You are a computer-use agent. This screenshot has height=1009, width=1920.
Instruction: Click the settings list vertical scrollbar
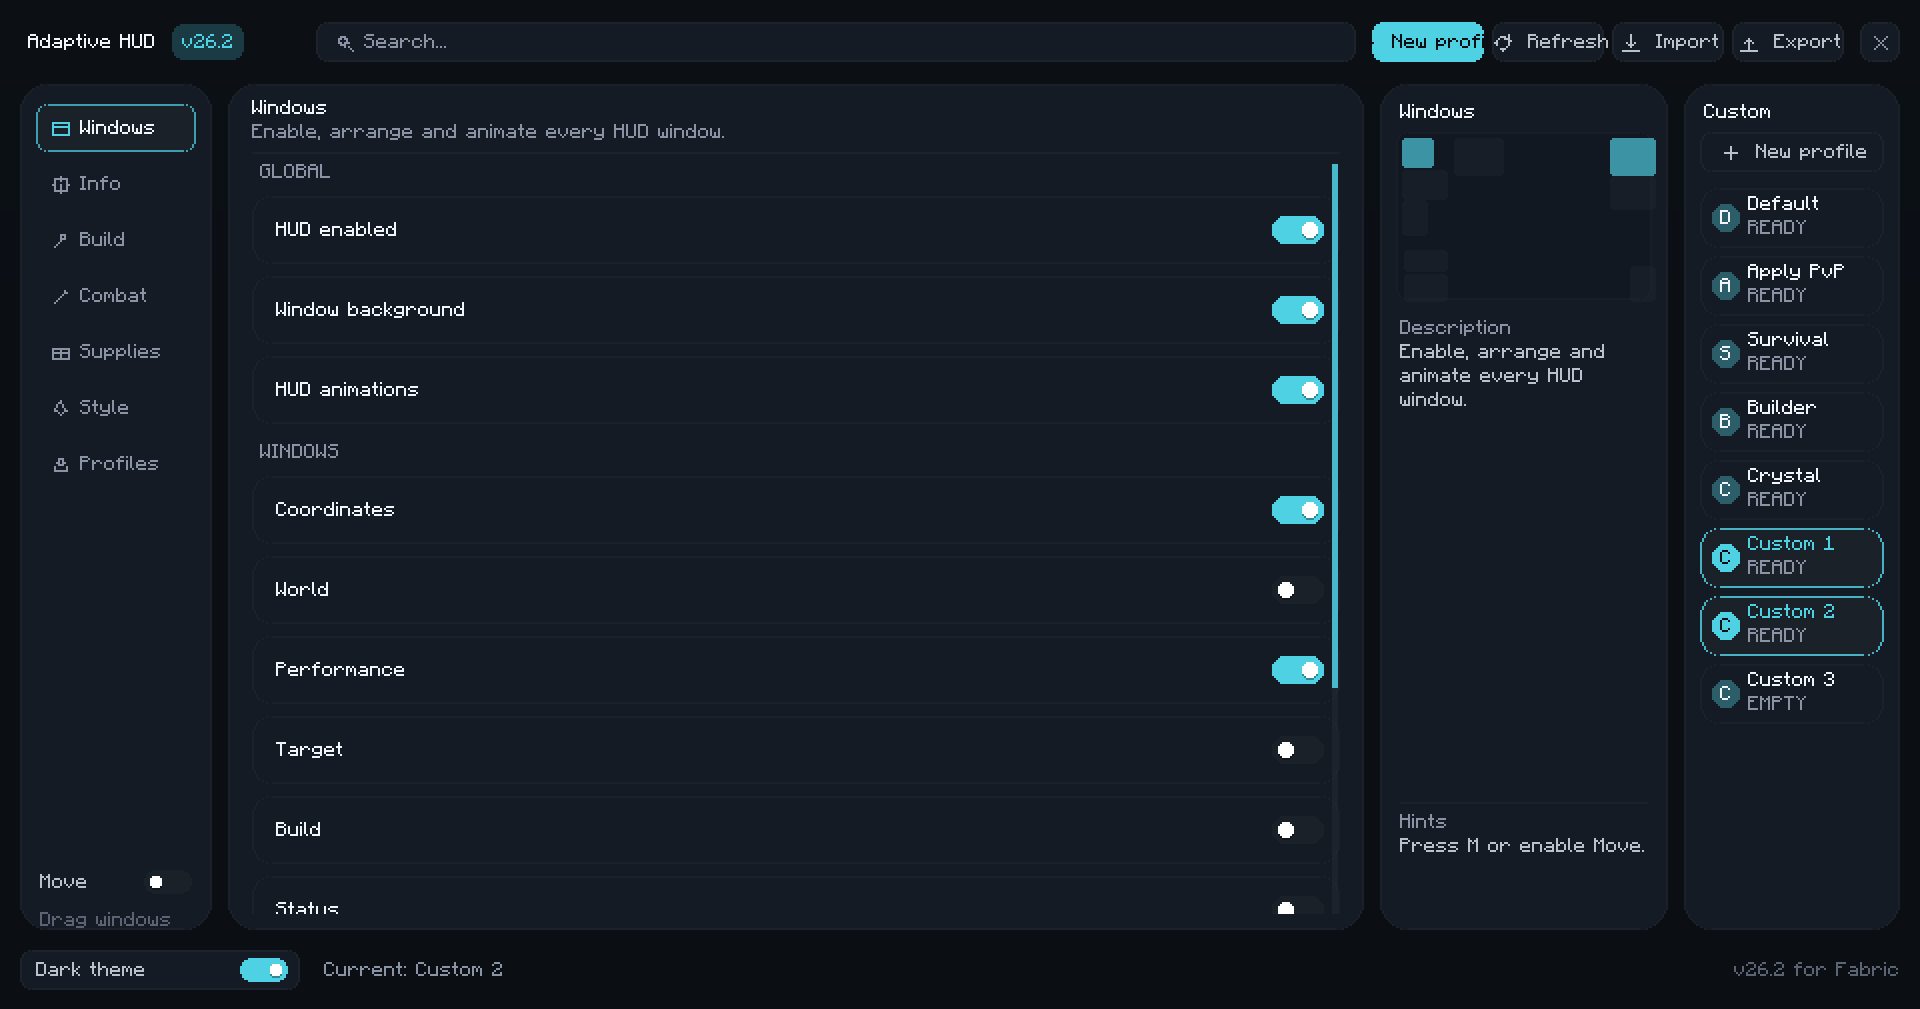(x=1335, y=426)
